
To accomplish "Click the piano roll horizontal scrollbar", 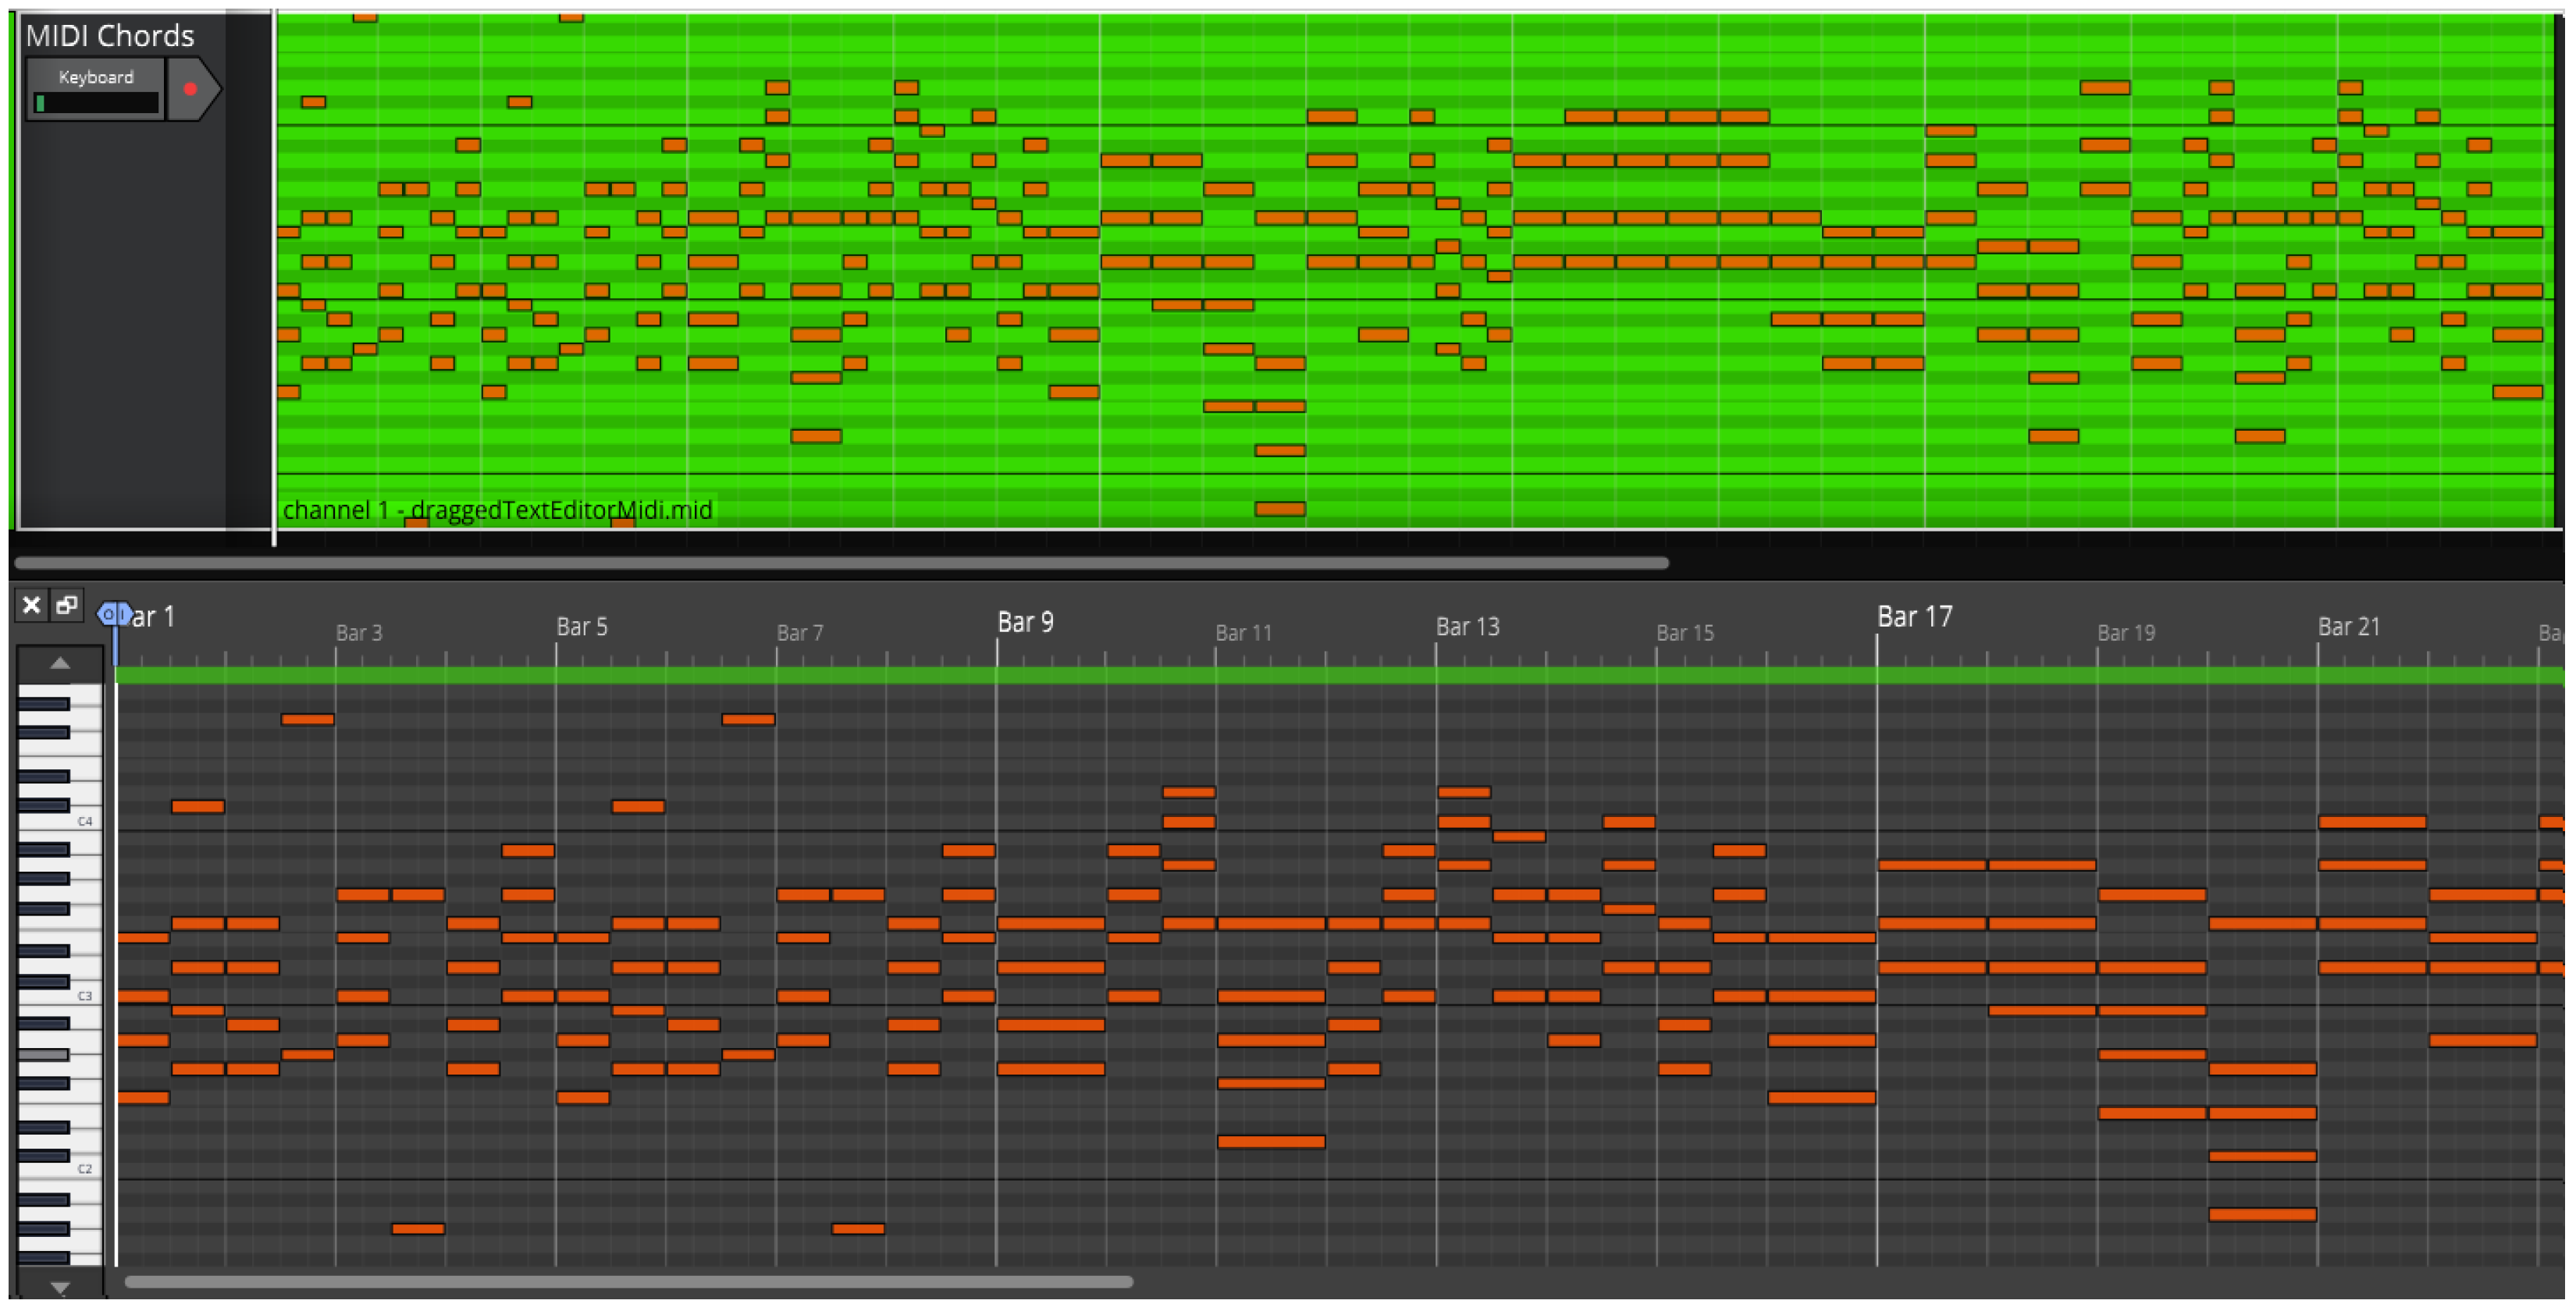I will [x=628, y=1282].
